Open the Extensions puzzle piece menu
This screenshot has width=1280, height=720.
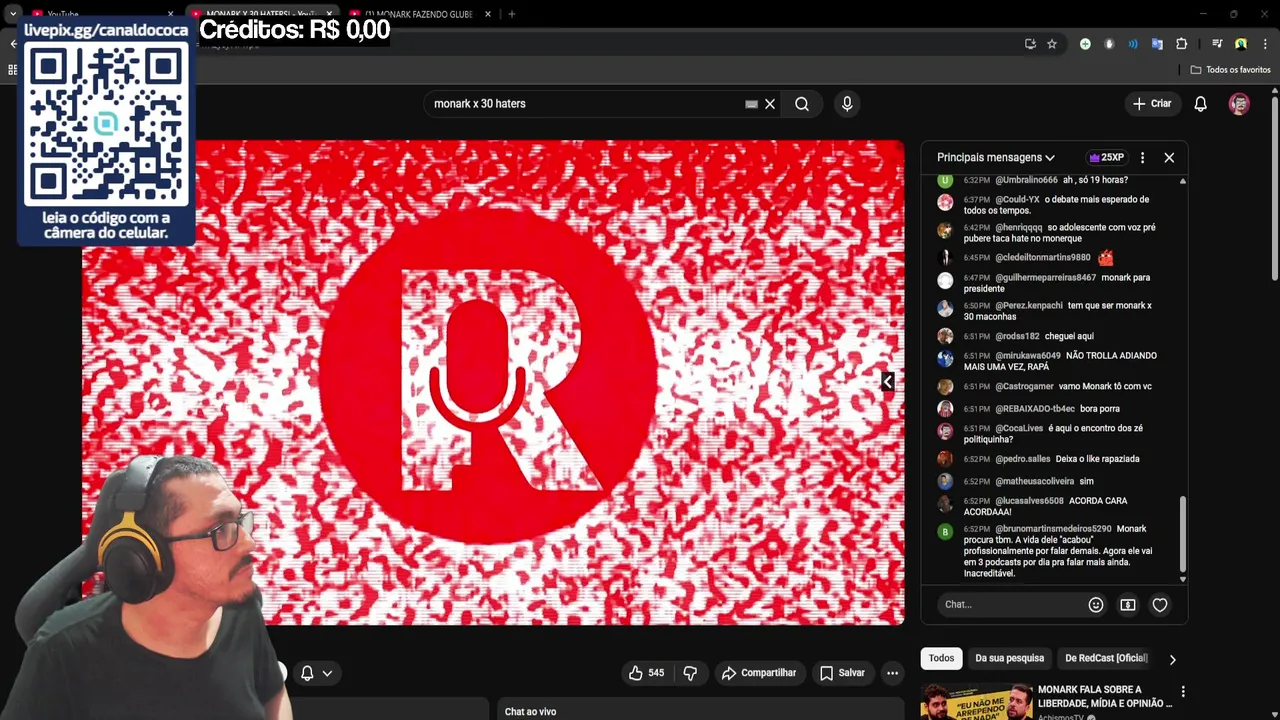point(1181,44)
